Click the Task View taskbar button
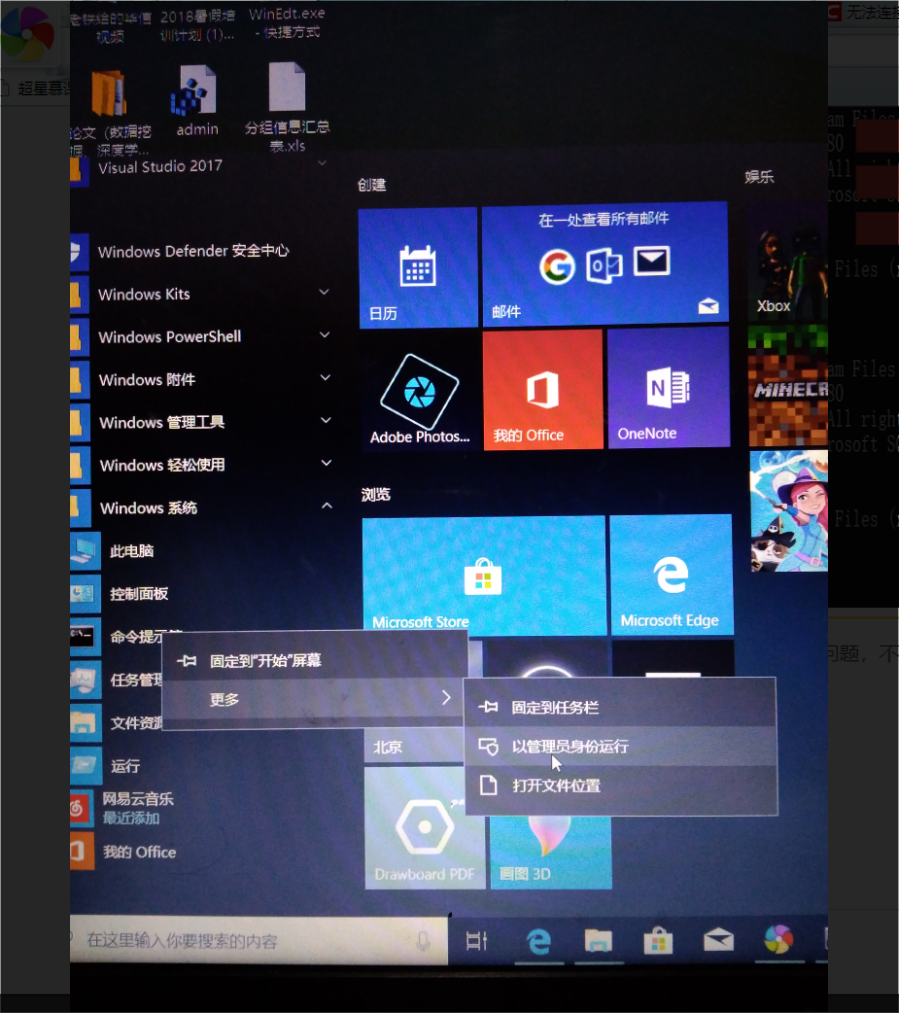Viewport: 899px width, 1013px height. pos(477,941)
